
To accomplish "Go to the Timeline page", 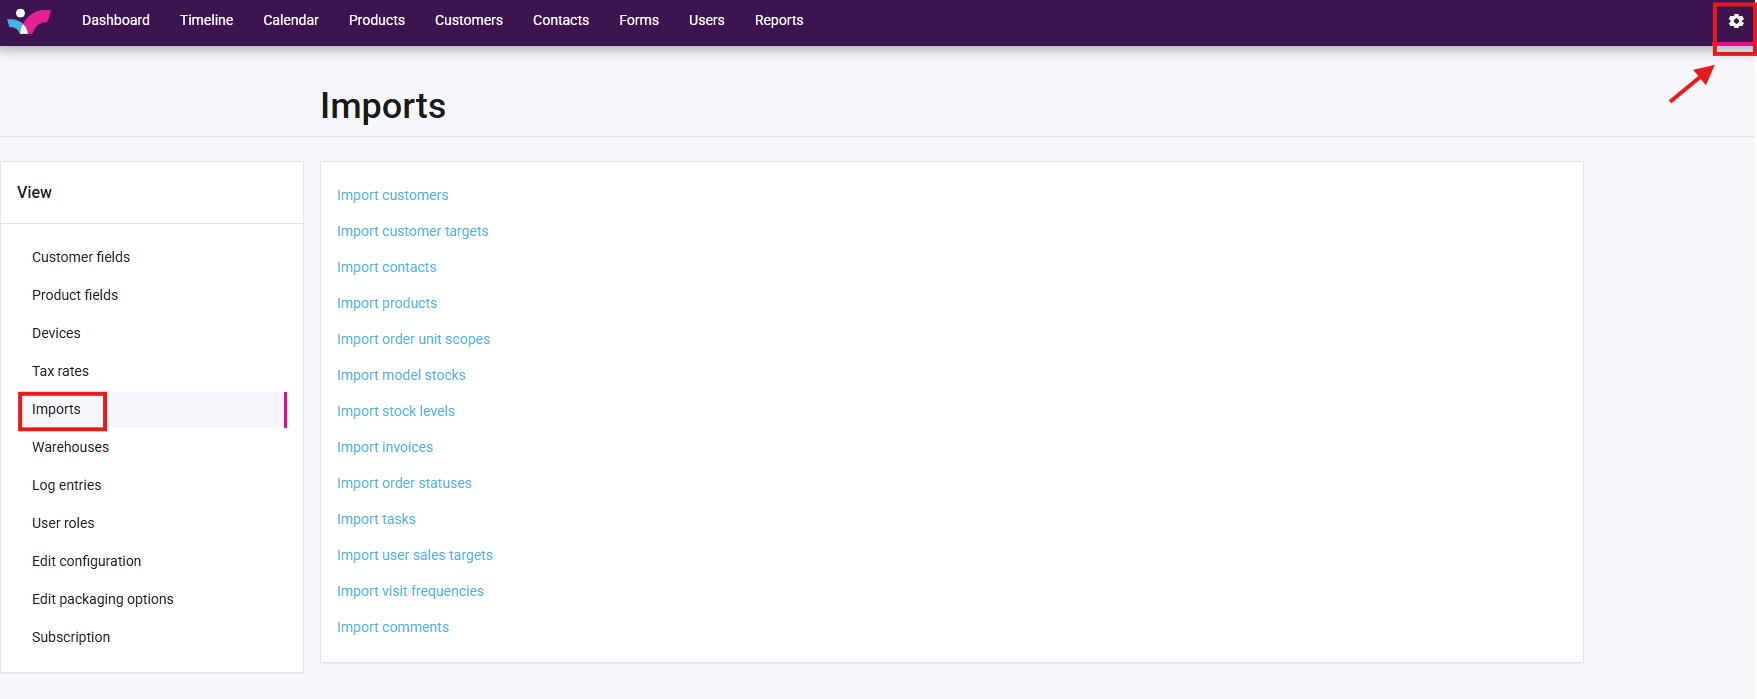I will pyautogui.click(x=206, y=20).
